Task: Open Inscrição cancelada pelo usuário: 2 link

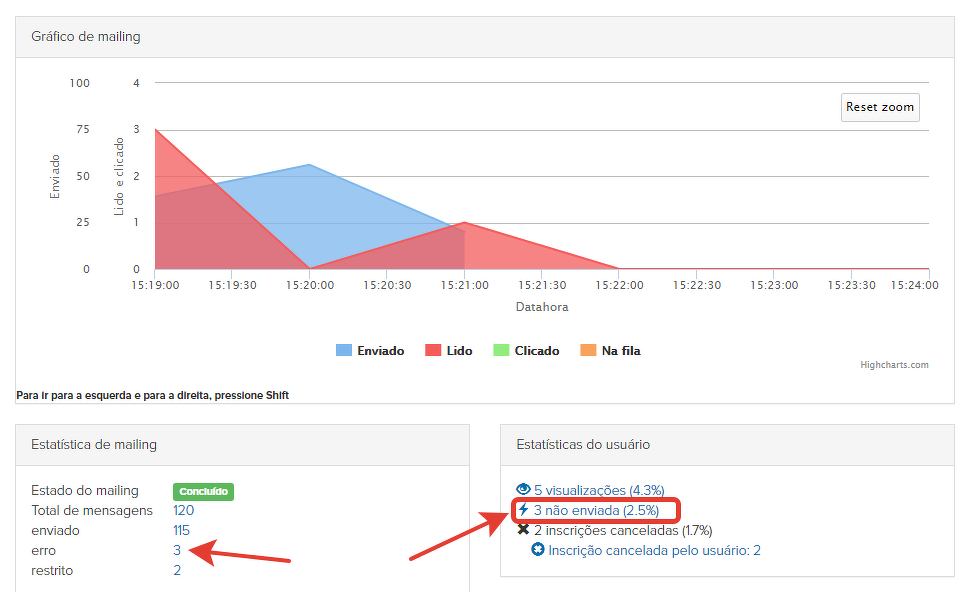Action: click(654, 550)
